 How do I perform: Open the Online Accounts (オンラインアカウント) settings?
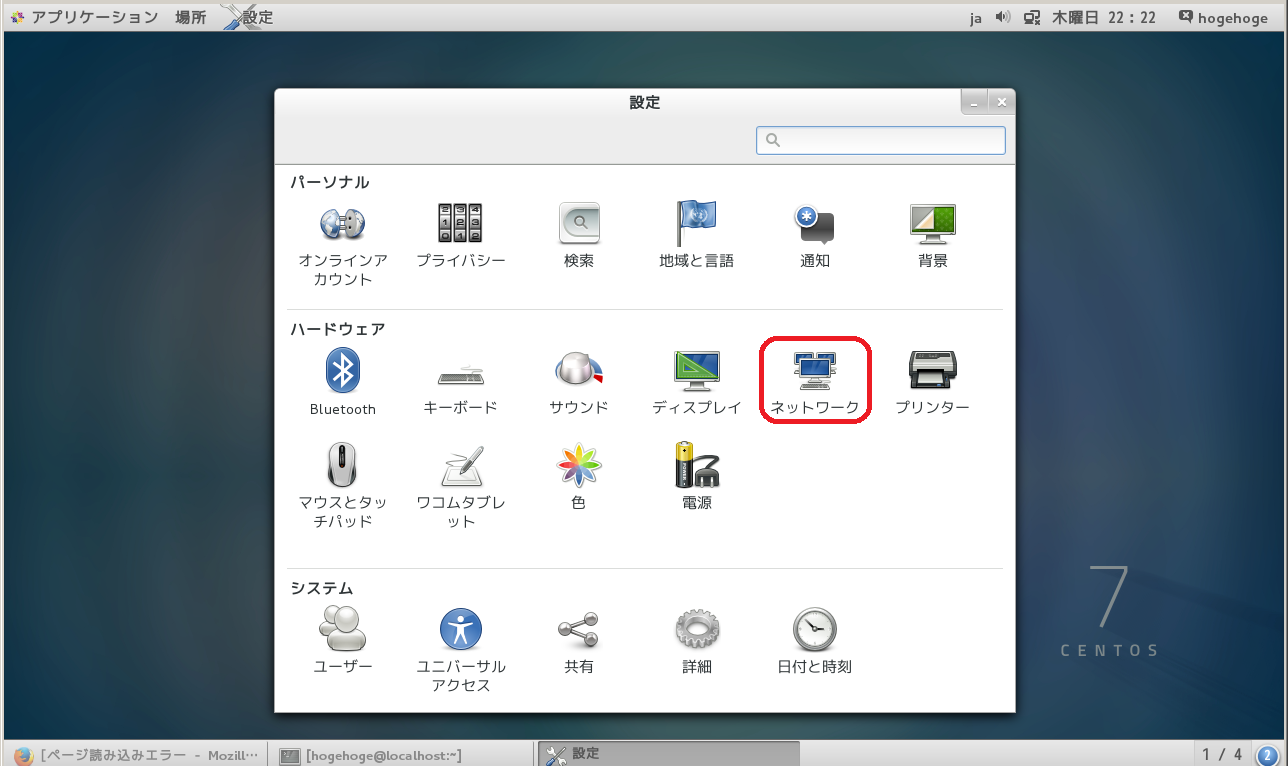click(343, 244)
